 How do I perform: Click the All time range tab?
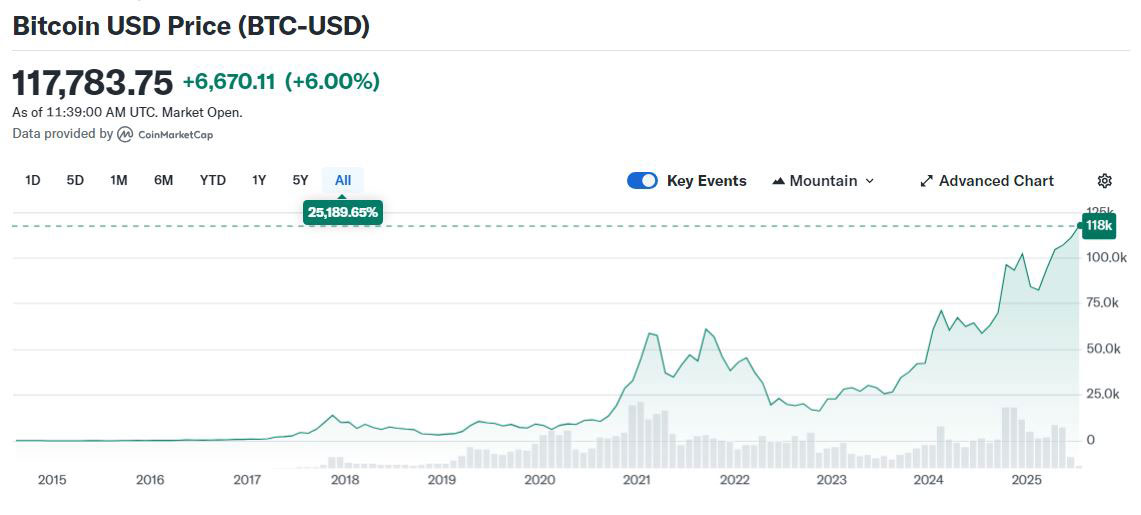click(x=343, y=180)
